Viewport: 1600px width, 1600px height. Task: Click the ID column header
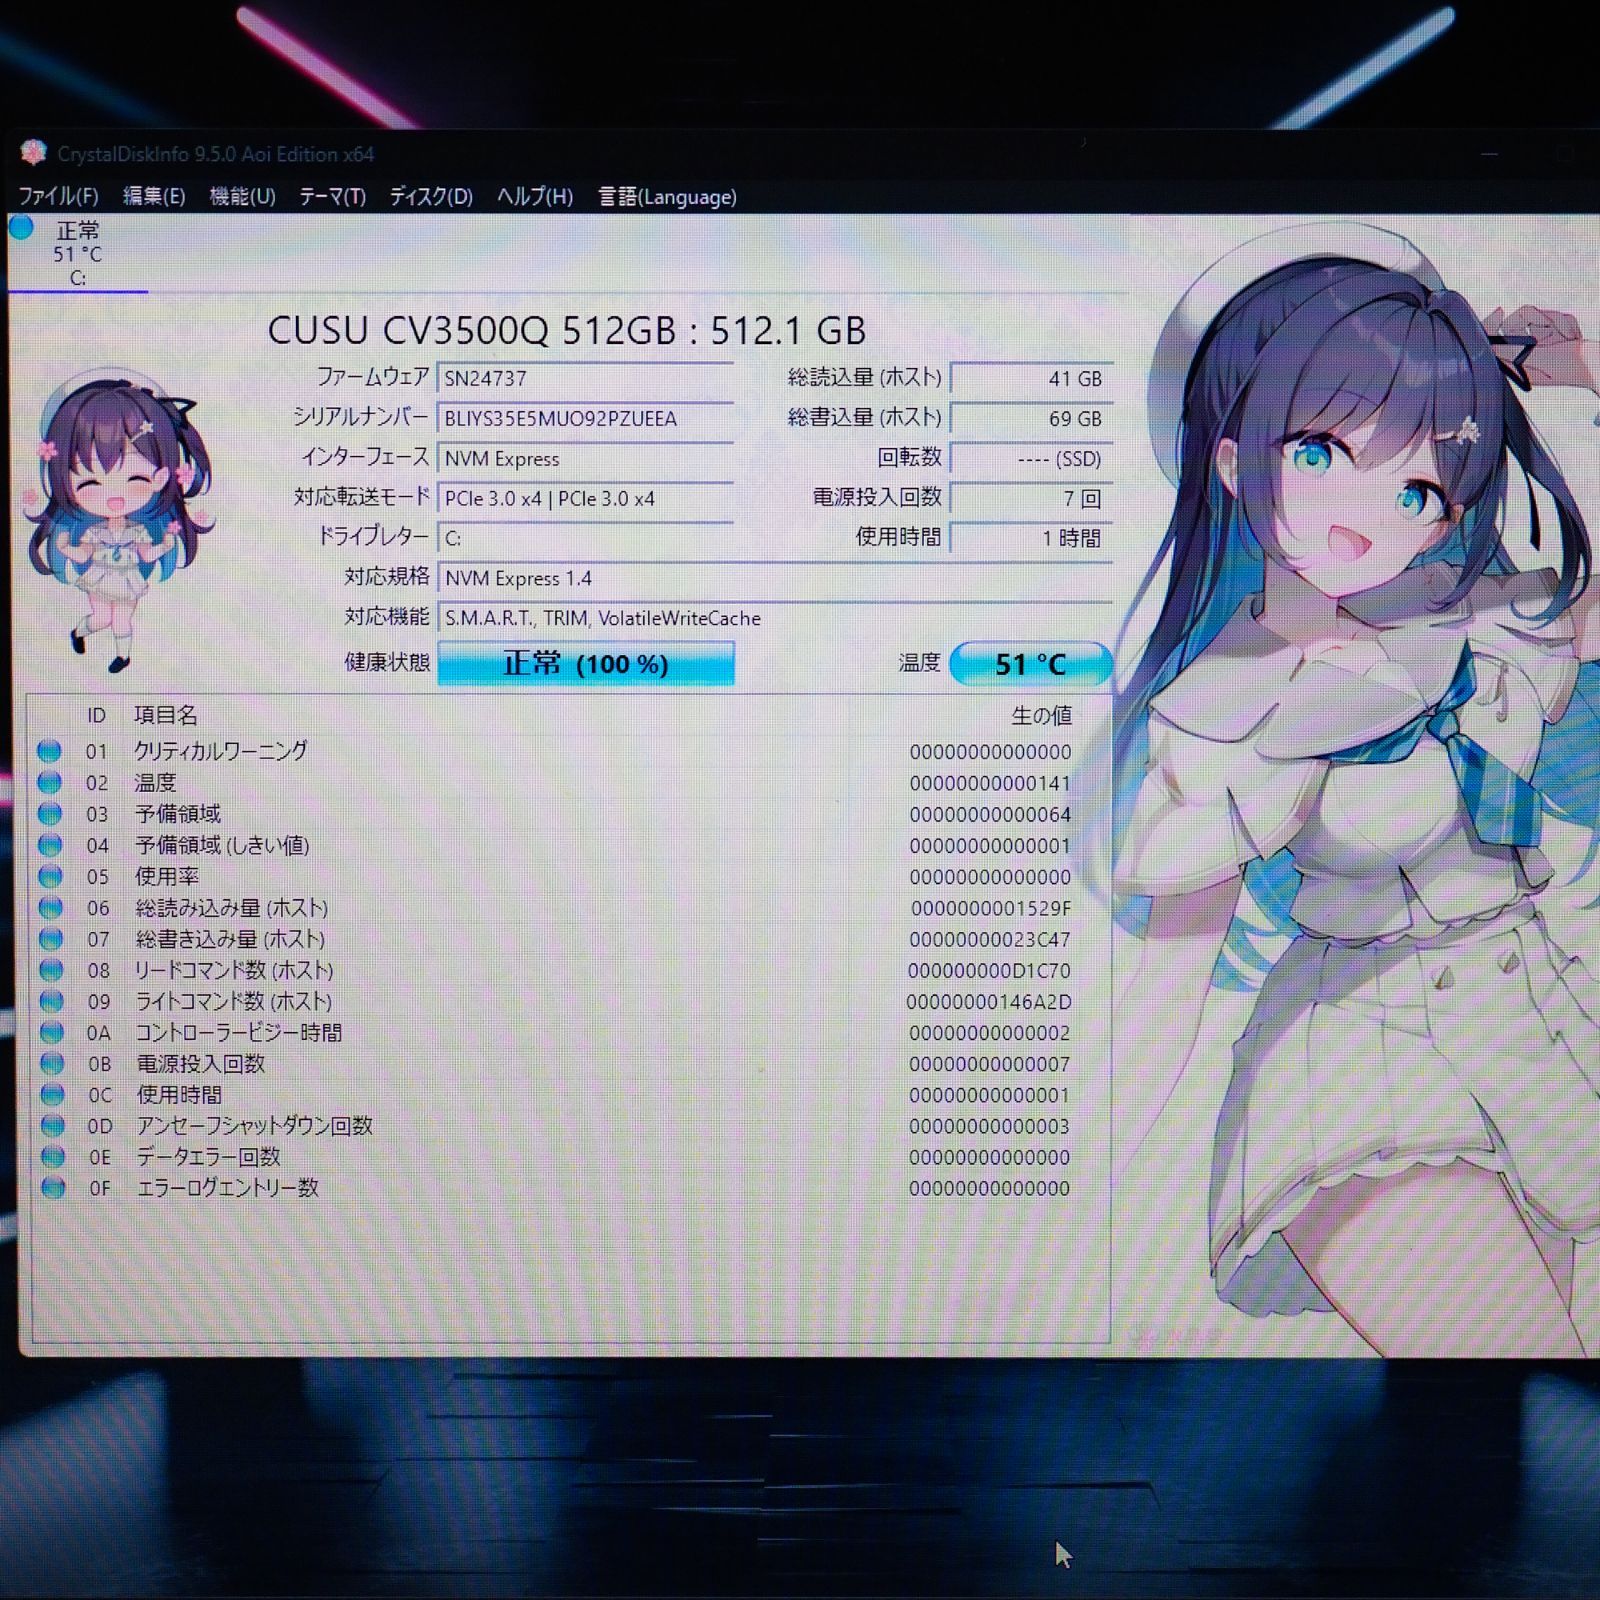pos(96,715)
